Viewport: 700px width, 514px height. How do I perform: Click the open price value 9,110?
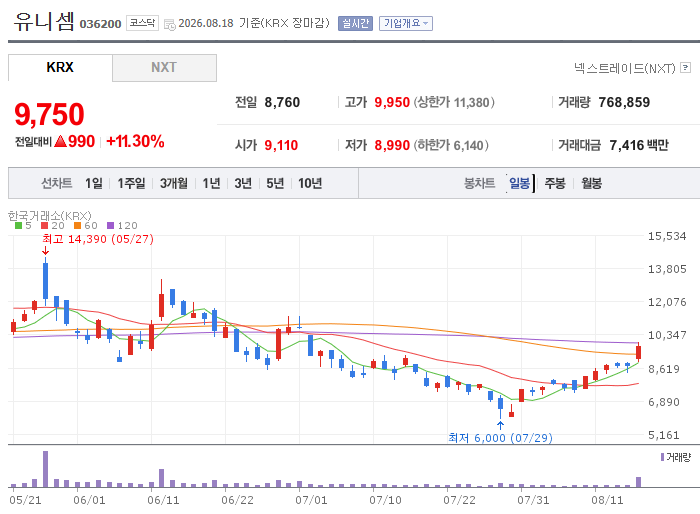pyautogui.click(x=281, y=145)
